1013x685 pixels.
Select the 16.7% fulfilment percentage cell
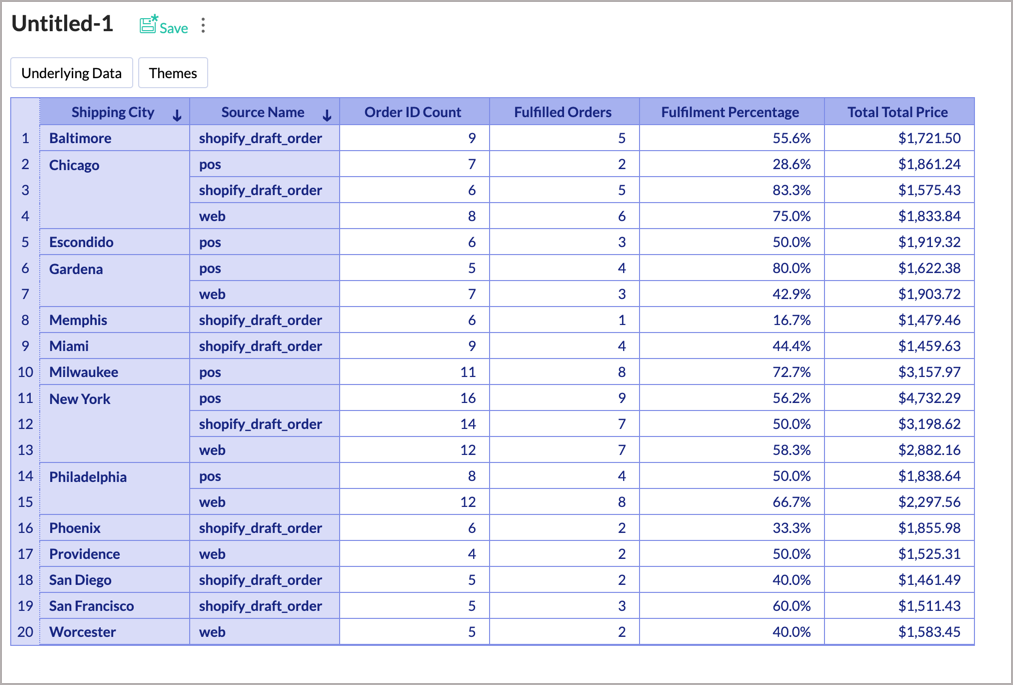click(x=791, y=320)
